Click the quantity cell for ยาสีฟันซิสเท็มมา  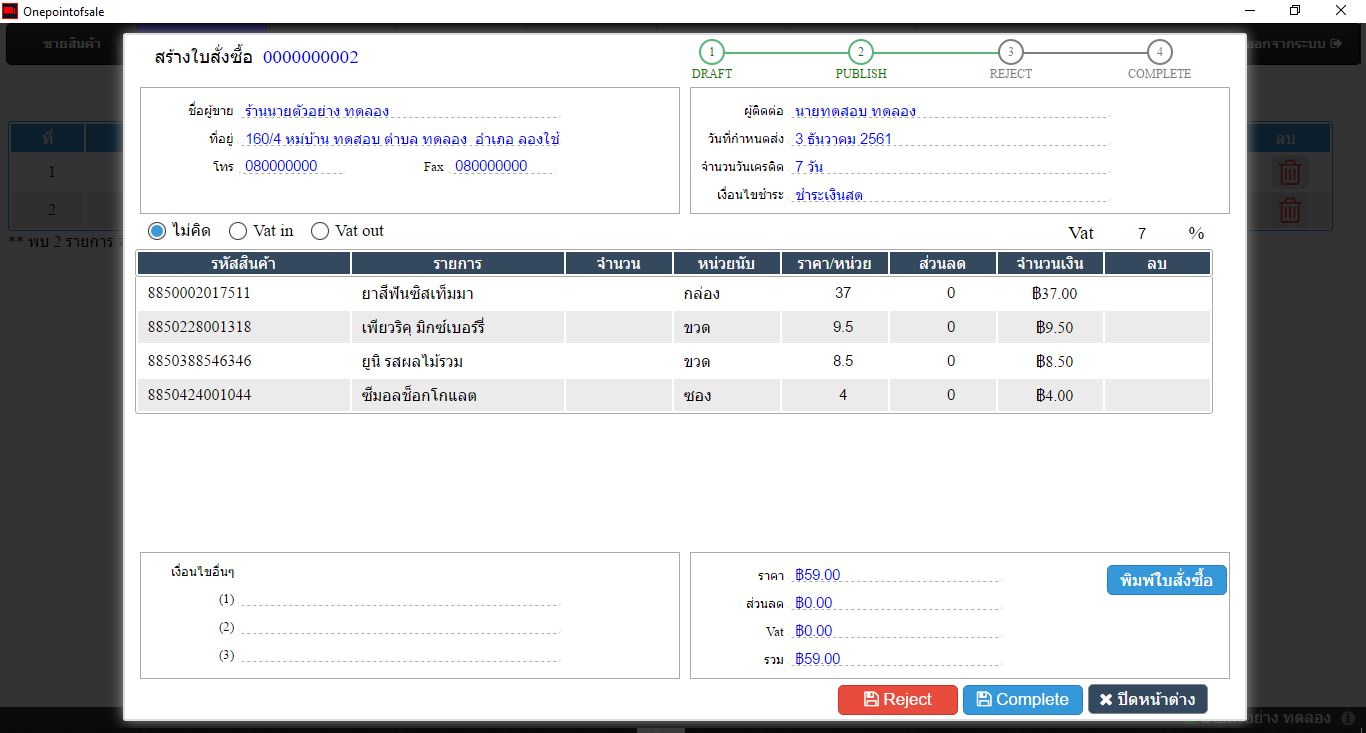tap(619, 294)
